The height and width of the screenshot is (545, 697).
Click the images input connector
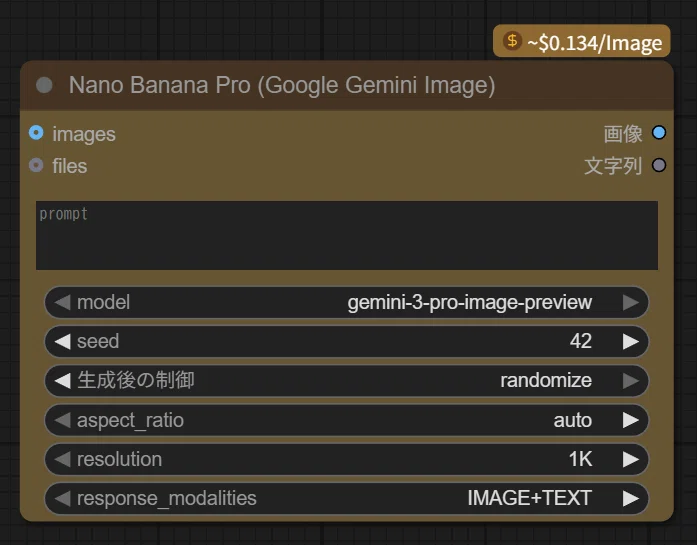click(x=36, y=133)
